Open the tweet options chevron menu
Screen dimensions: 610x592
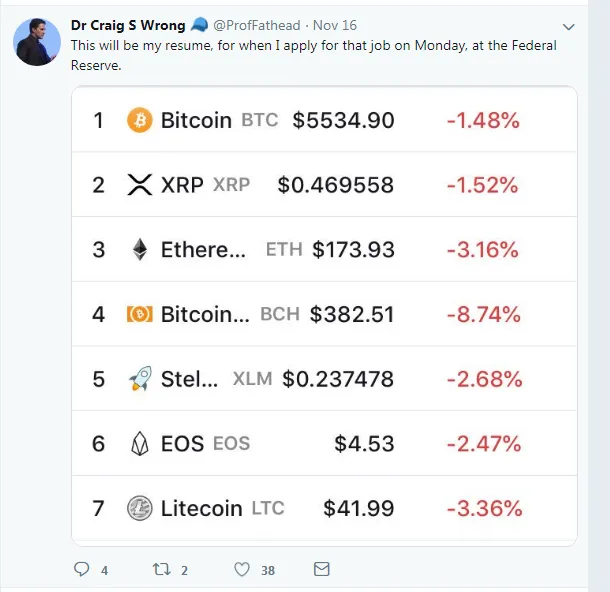tap(568, 27)
